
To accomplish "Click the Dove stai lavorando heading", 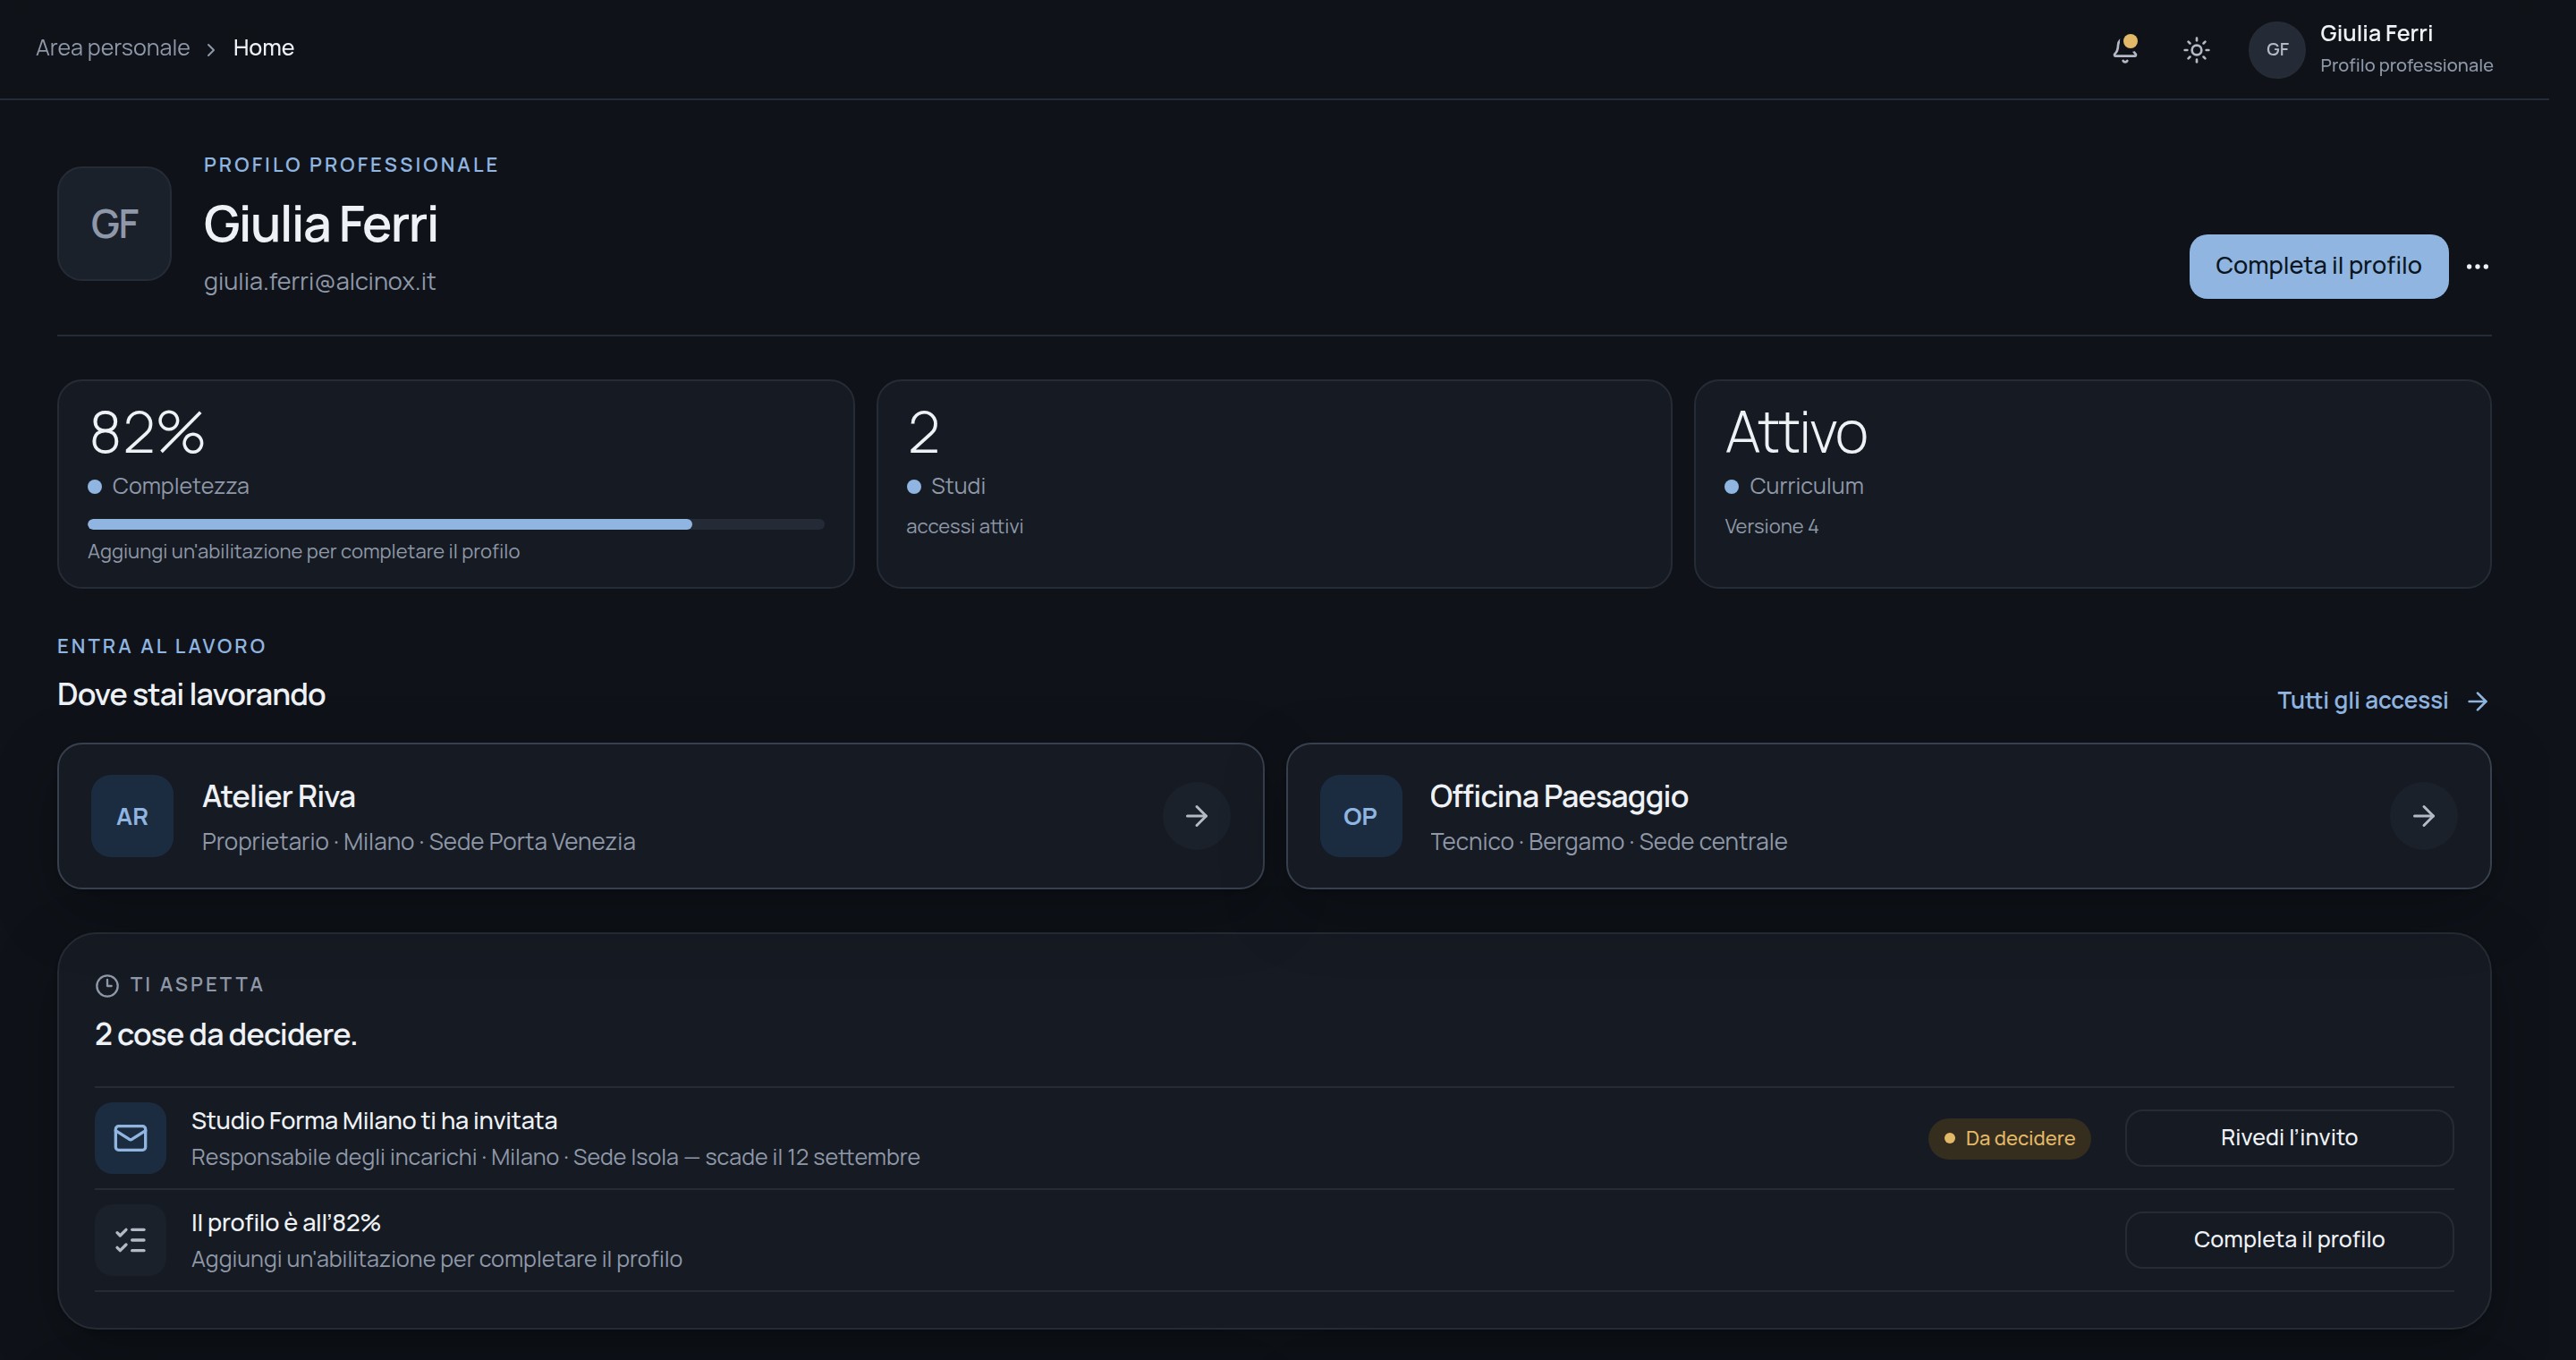I will tap(191, 694).
